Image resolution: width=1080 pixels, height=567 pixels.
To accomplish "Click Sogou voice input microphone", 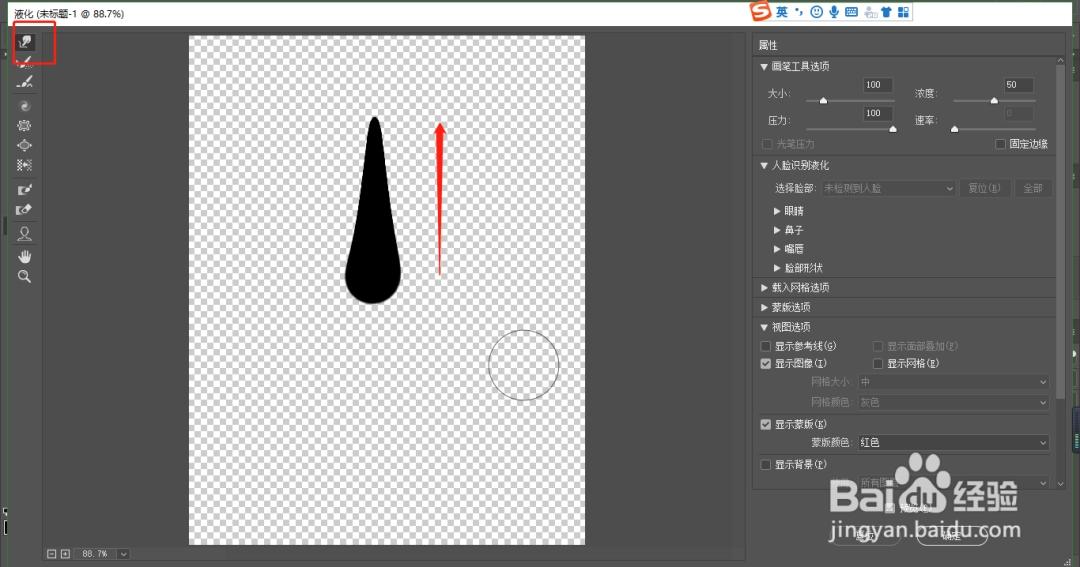I will tap(834, 12).
